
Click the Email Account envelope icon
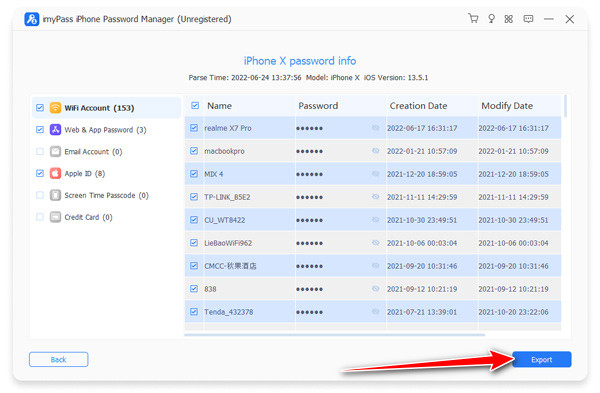click(x=55, y=152)
